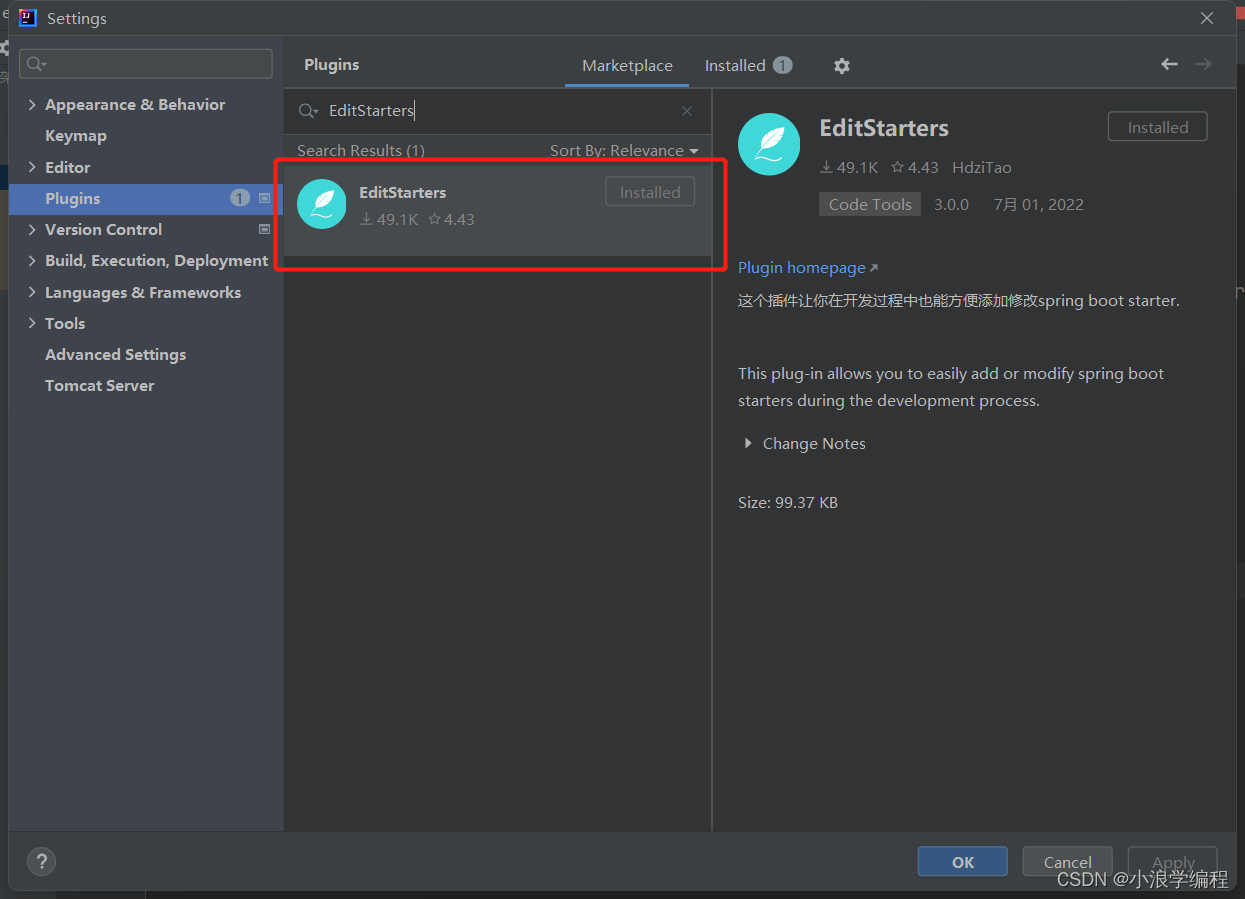The height and width of the screenshot is (899, 1245).
Task: Click the Apply button
Action: [x=1173, y=862]
